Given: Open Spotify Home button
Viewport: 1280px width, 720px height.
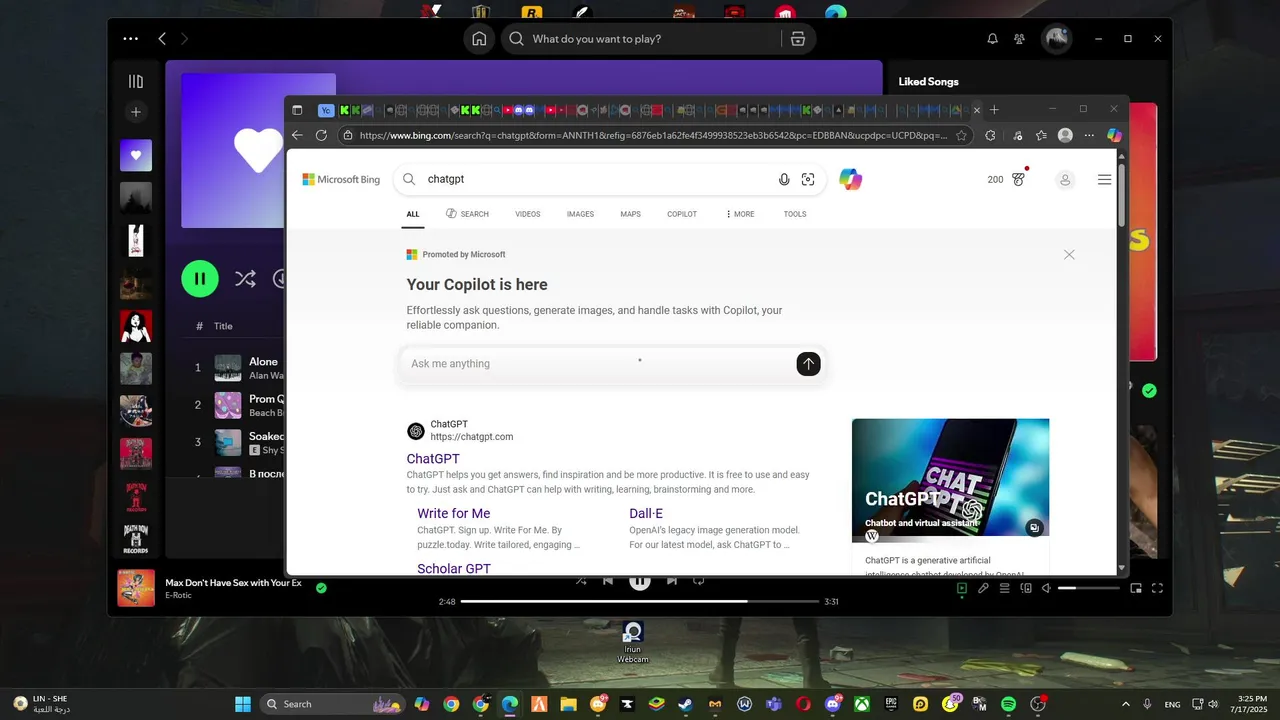Looking at the screenshot, I should (x=479, y=39).
